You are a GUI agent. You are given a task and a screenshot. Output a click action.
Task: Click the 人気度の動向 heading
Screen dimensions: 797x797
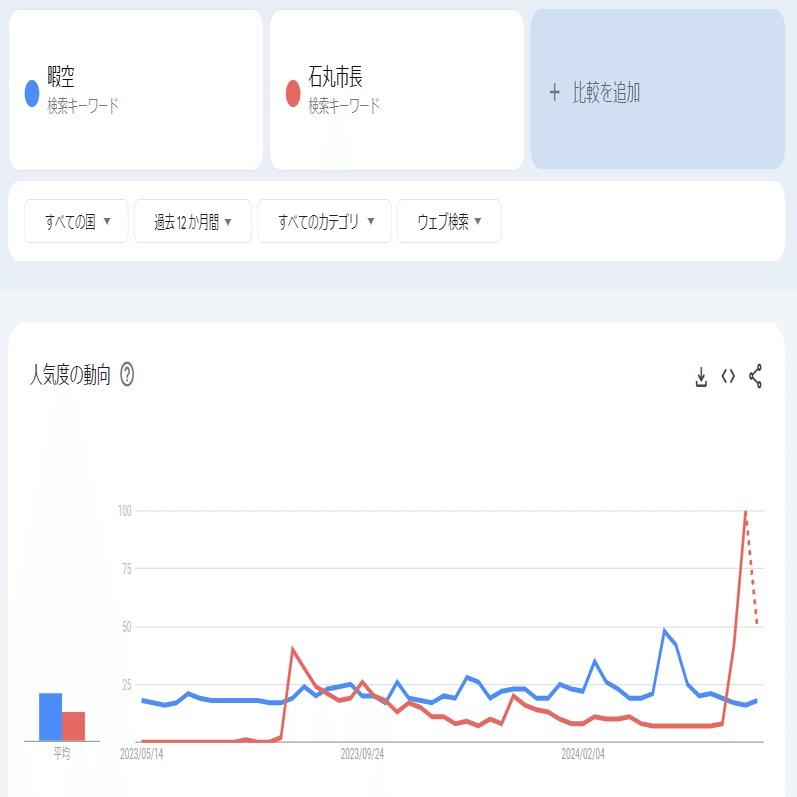click(70, 375)
